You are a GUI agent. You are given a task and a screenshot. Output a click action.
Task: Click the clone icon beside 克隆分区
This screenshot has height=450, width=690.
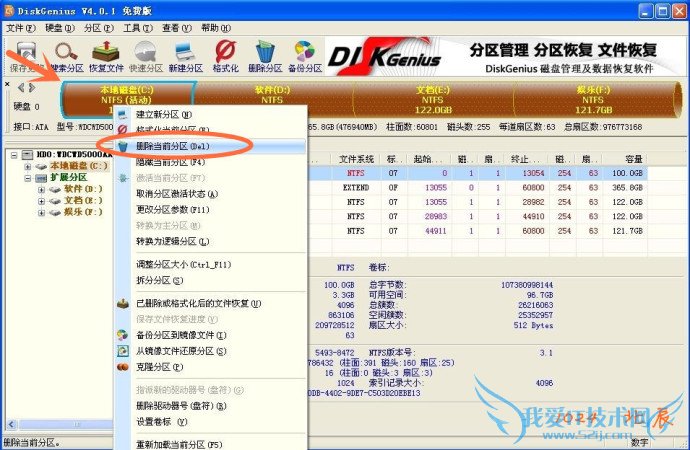tap(123, 367)
